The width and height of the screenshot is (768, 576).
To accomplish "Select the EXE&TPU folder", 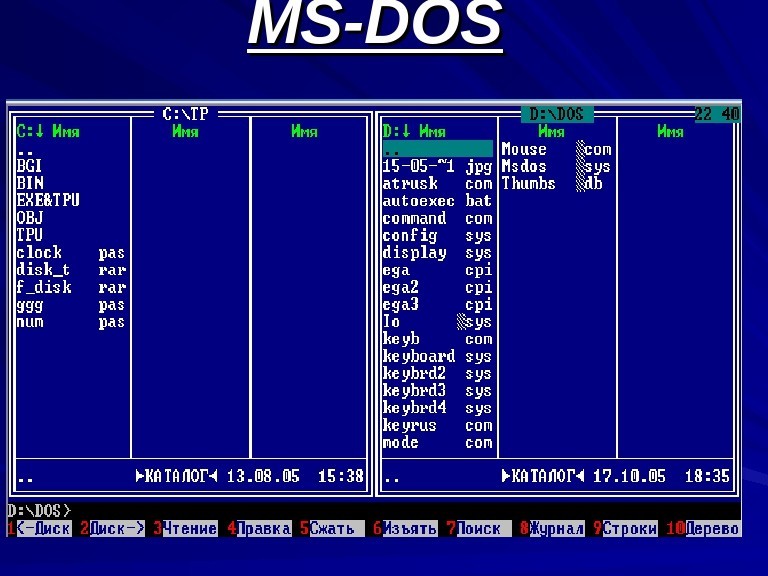I will [x=48, y=200].
